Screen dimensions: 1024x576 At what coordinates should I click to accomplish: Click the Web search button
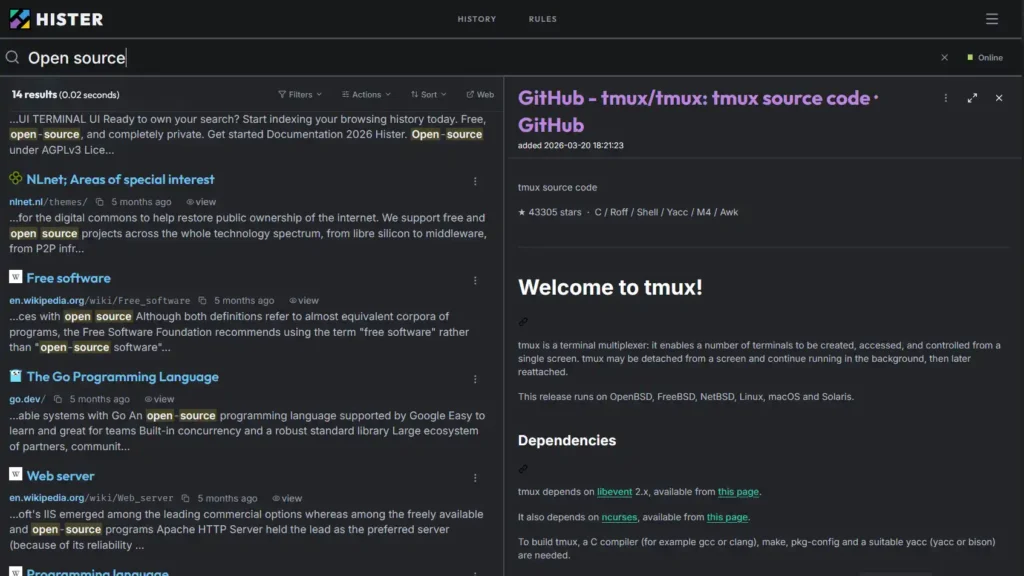click(x=480, y=95)
